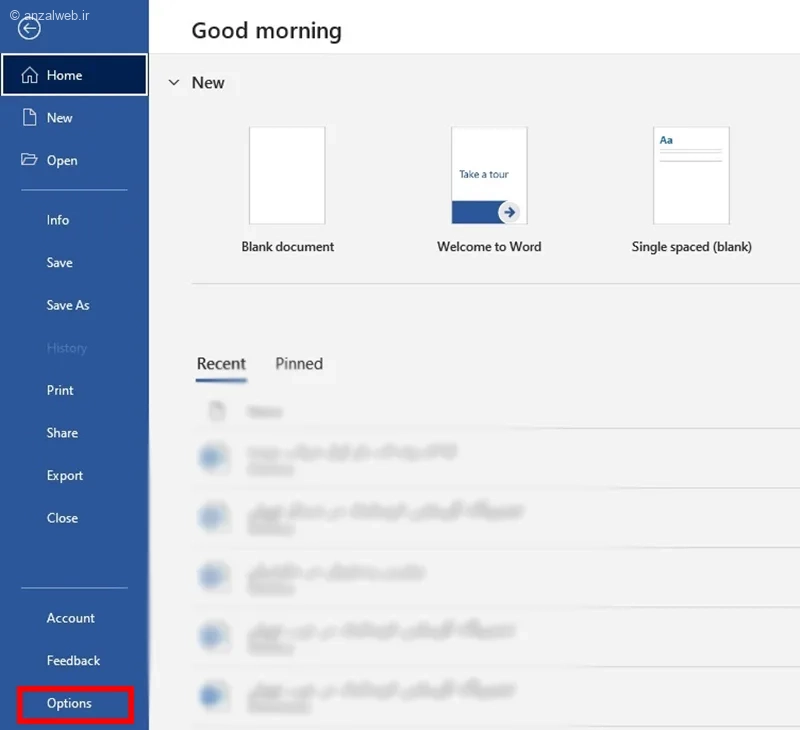The height and width of the screenshot is (730, 800).
Task: Switch to the Pinned tab
Action: [299, 364]
